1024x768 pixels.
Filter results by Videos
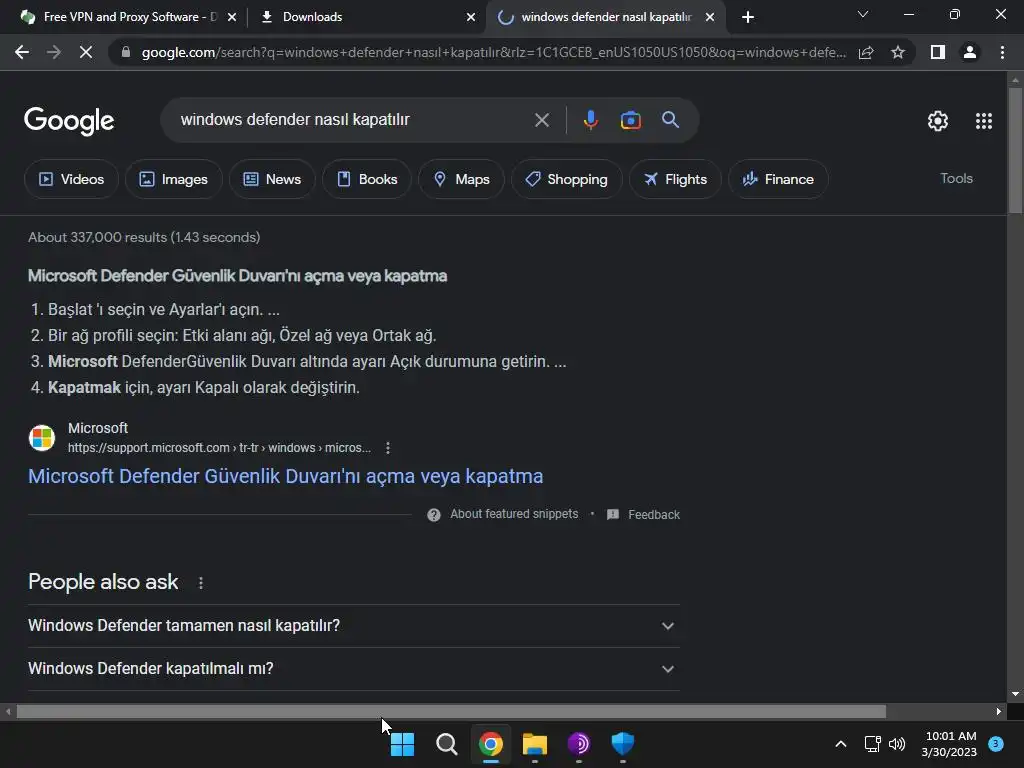click(71, 179)
